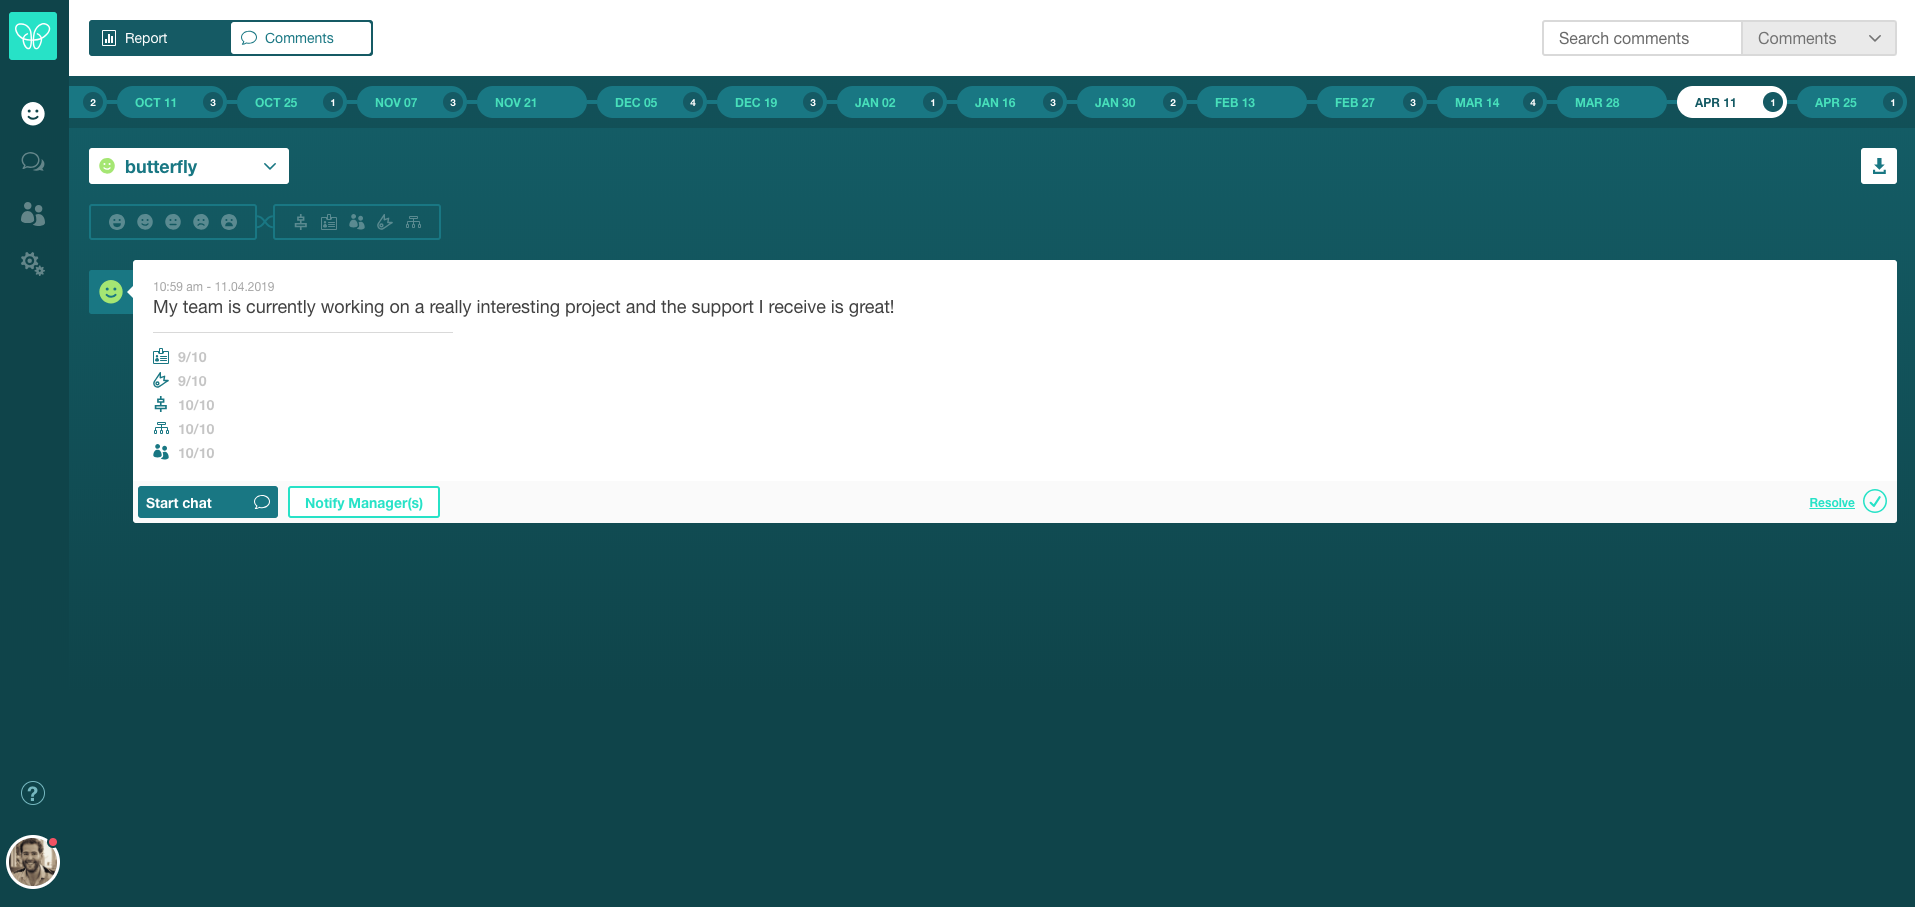This screenshot has height=907, width=1915.
Task: Open the mood smiley section in the sidebar
Action: 33,114
